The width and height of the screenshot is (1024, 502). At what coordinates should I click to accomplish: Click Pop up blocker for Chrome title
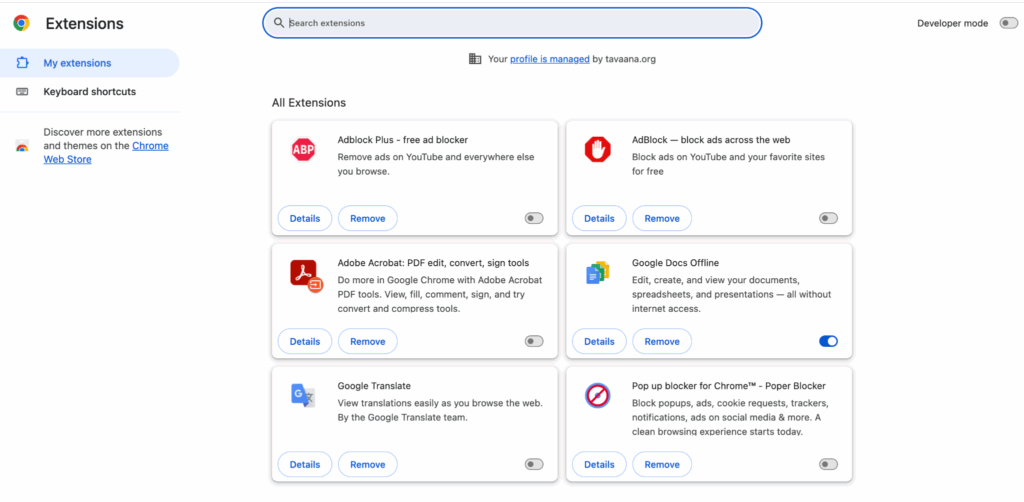click(x=729, y=386)
